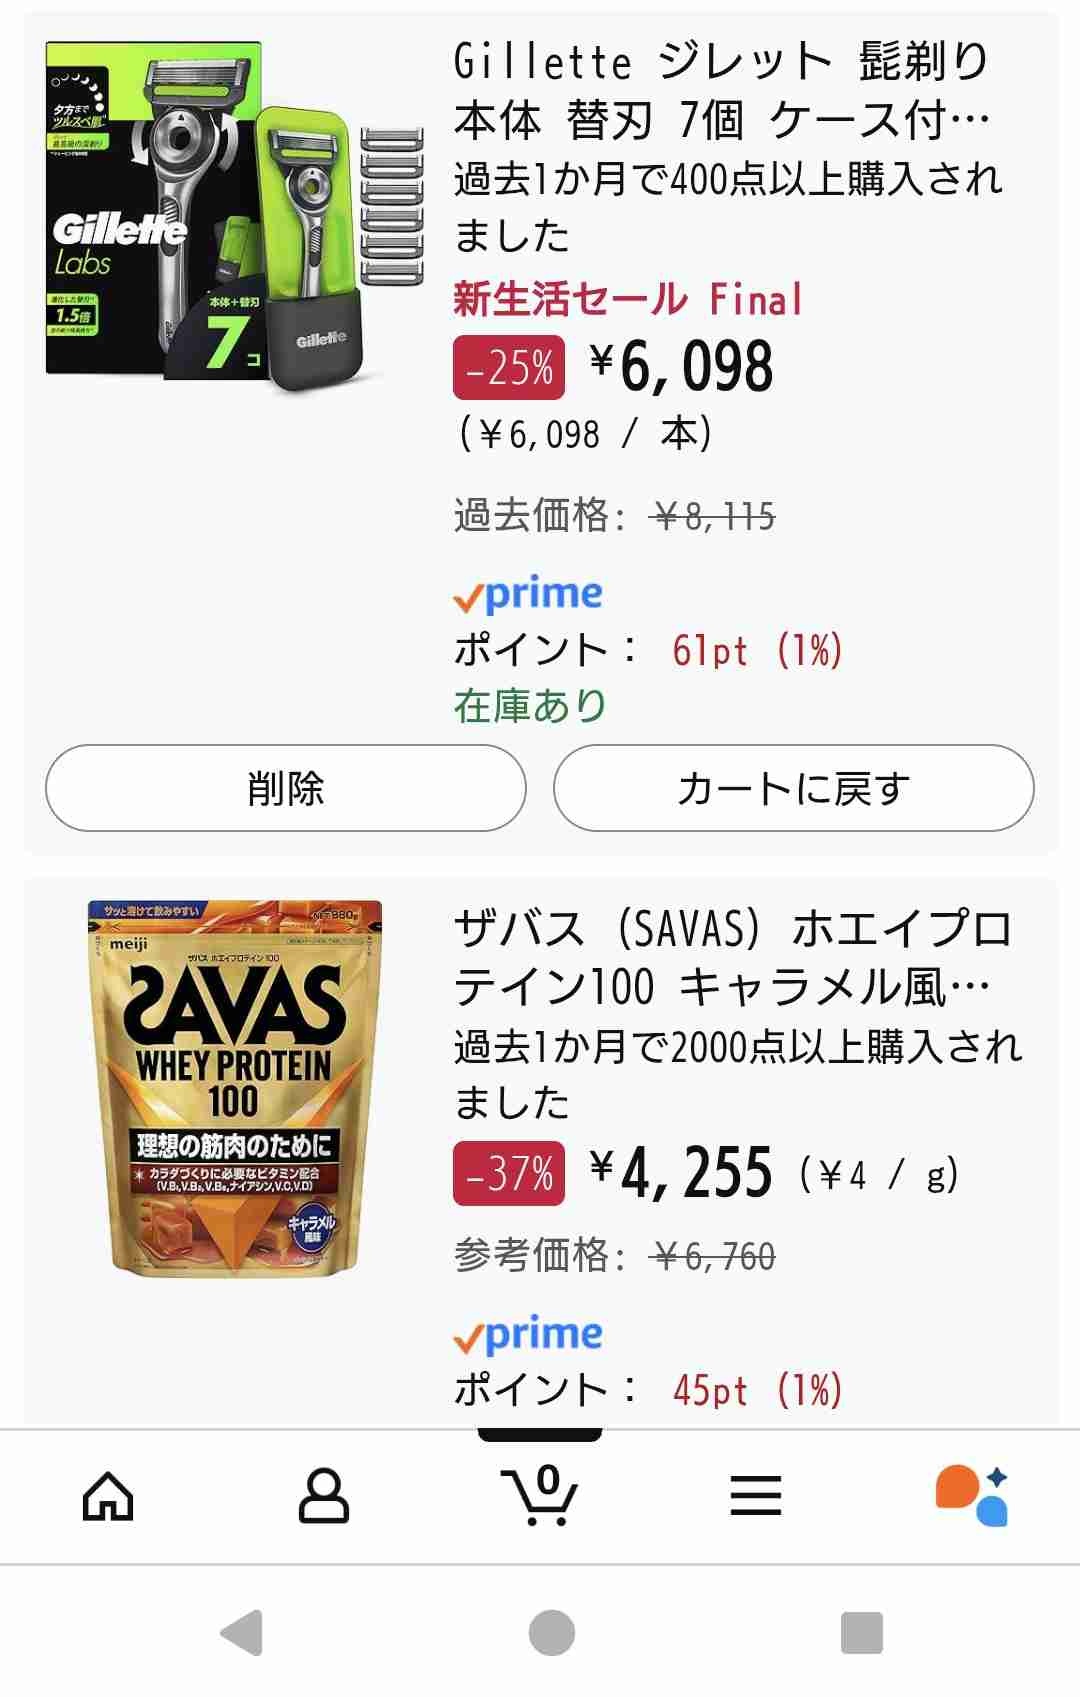The height and width of the screenshot is (1697, 1080).
Task: Tap the Android recent apps button
Action: (861, 1634)
